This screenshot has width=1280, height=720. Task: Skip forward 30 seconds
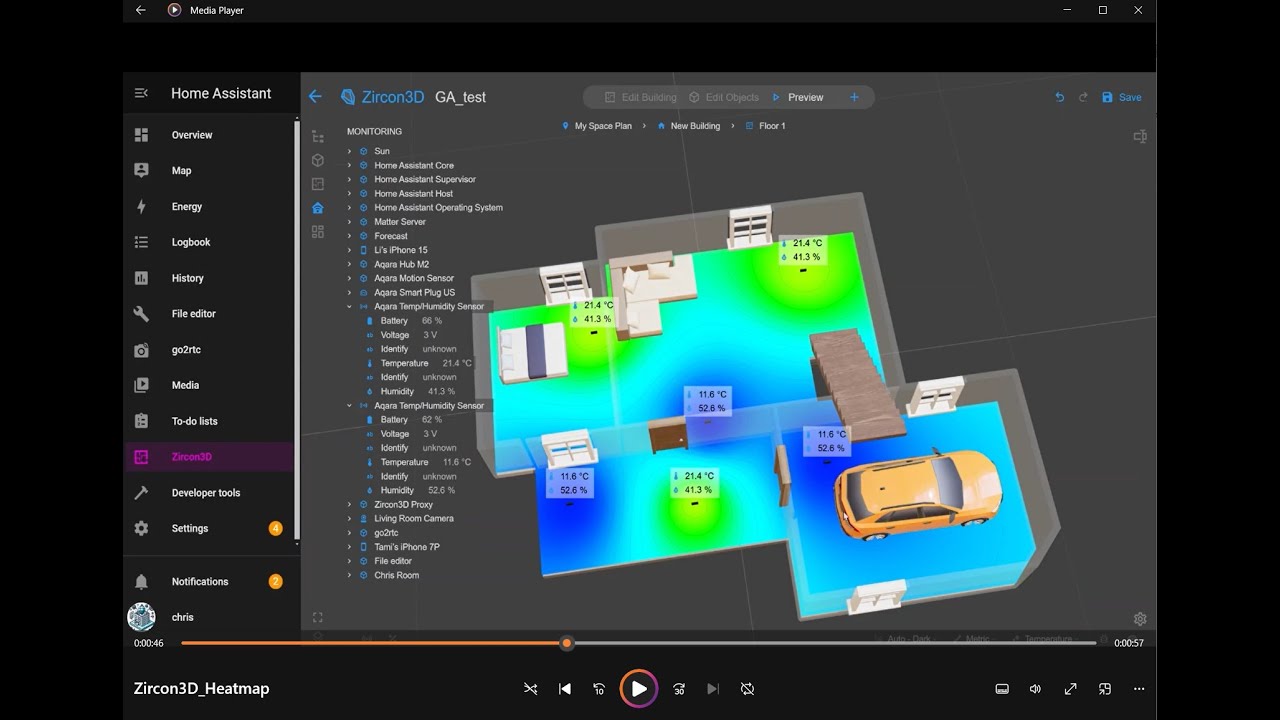click(679, 688)
